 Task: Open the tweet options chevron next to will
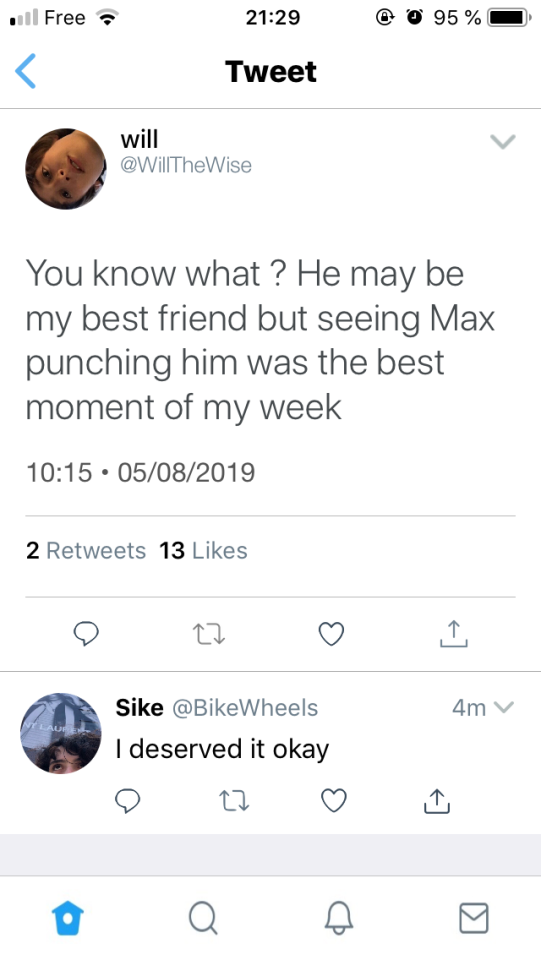(x=503, y=141)
